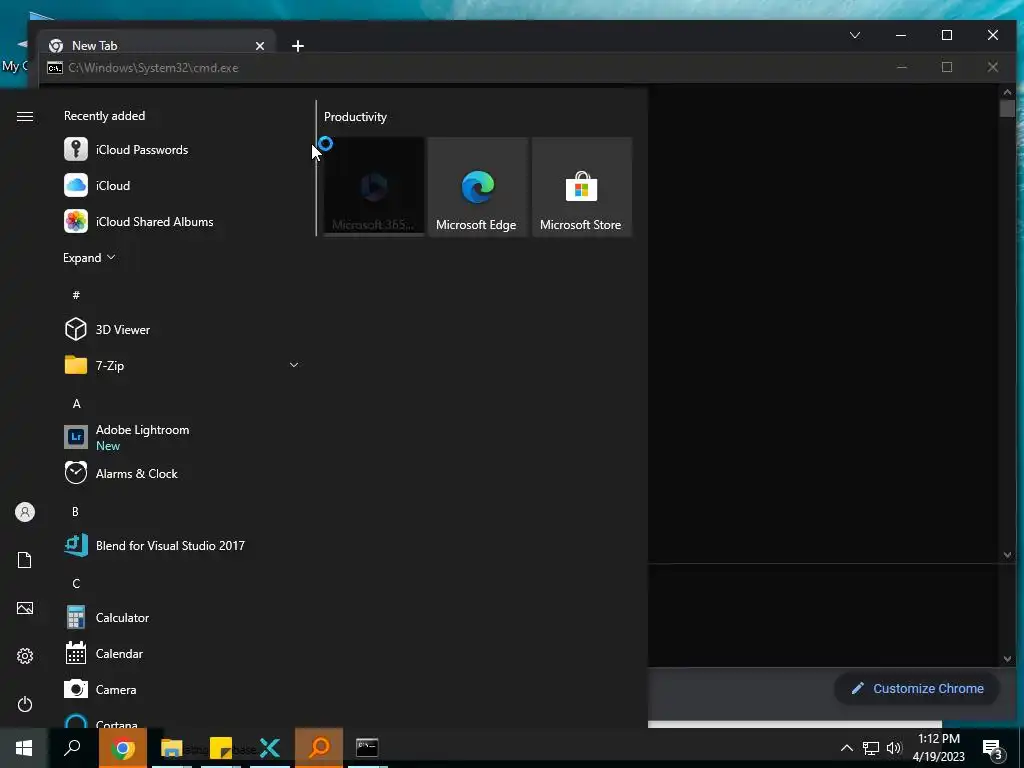This screenshot has width=1024, height=768.
Task: Open orange magnifier app on taskbar
Action: point(319,747)
